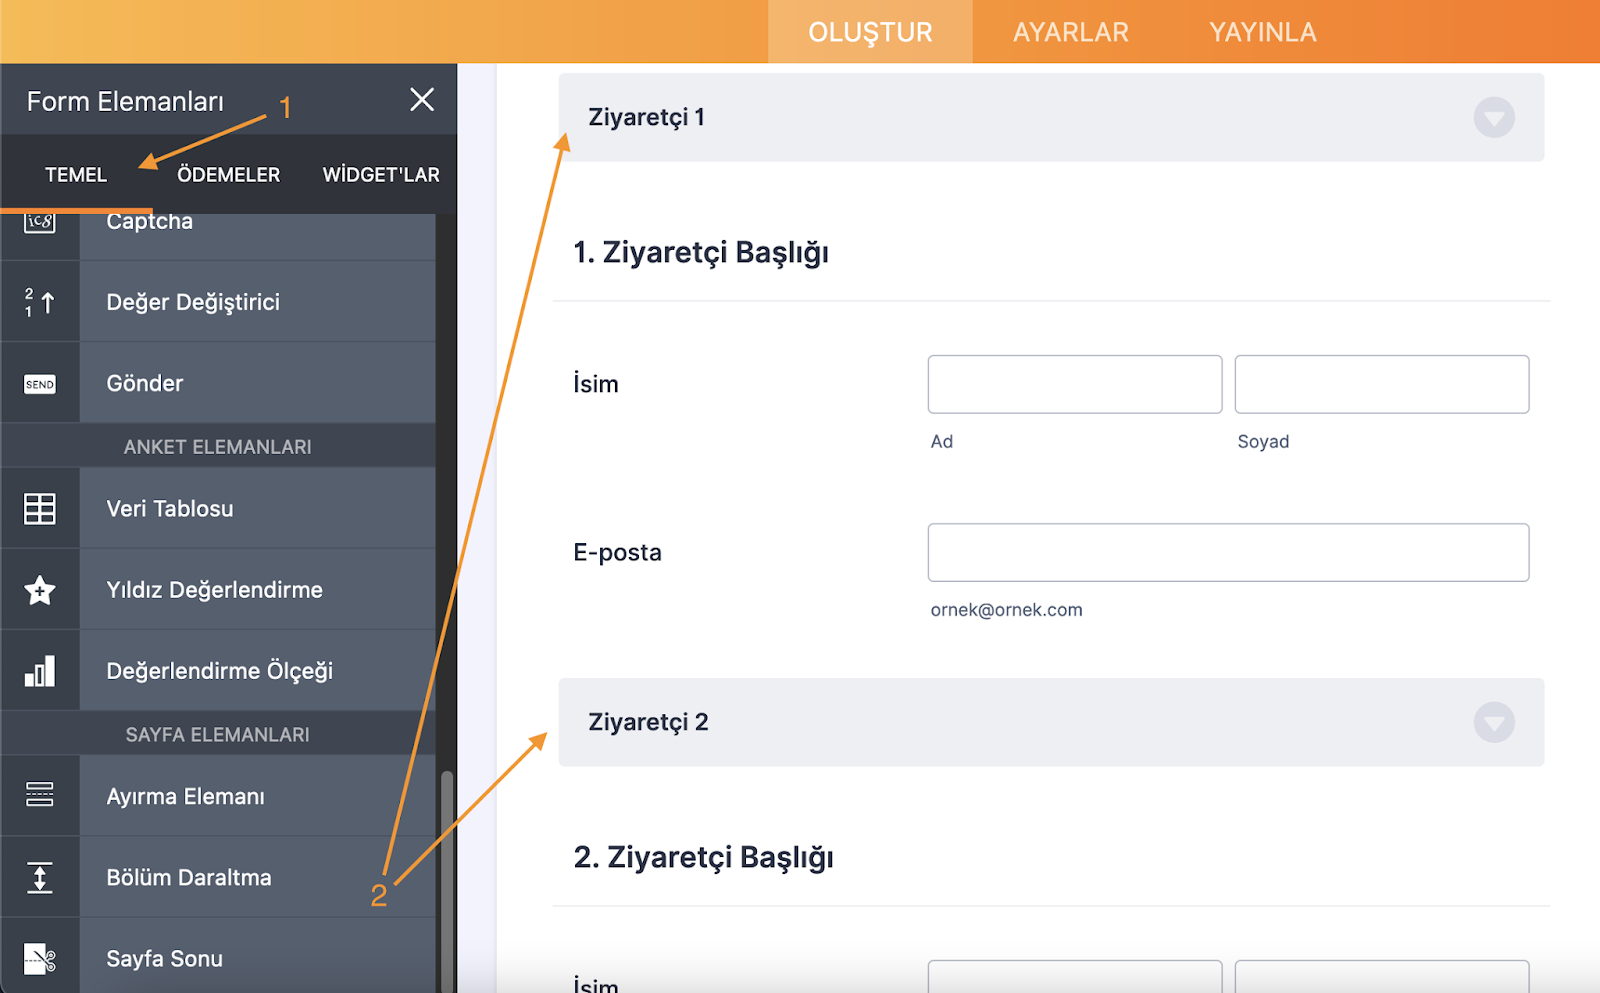Click the E-posta field label
The image size is (1600, 993).
point(617,552)
